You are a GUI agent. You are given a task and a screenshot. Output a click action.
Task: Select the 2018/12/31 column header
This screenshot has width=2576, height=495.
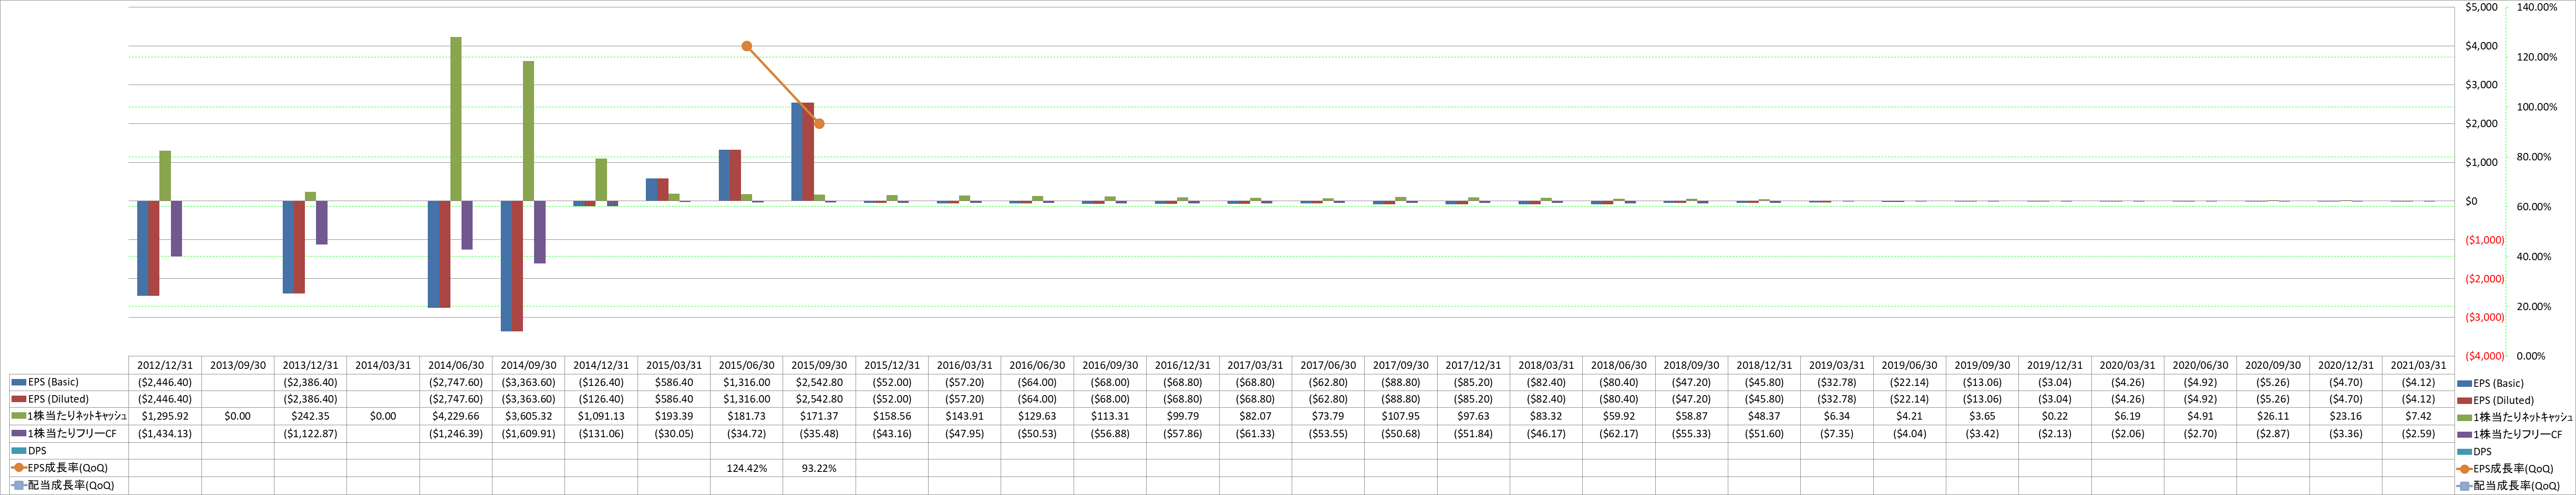coord(1764,365)
